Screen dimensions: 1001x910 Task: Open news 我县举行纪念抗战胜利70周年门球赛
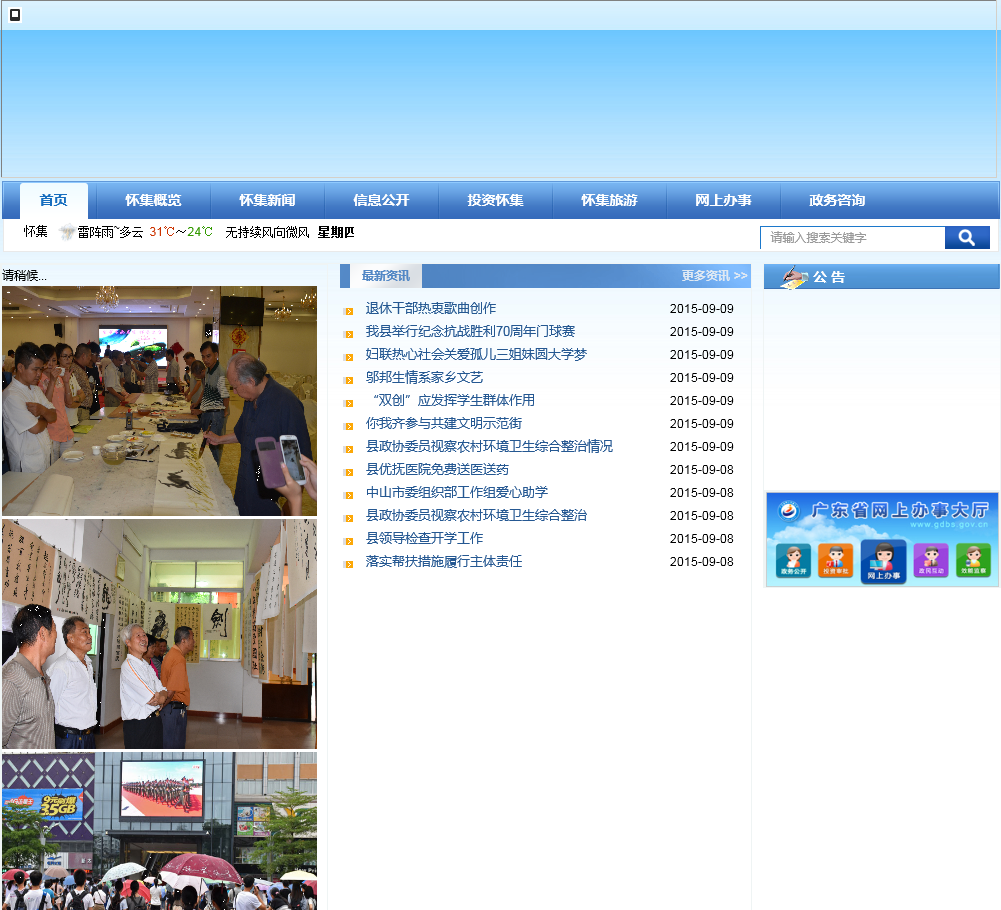(470, 331)
